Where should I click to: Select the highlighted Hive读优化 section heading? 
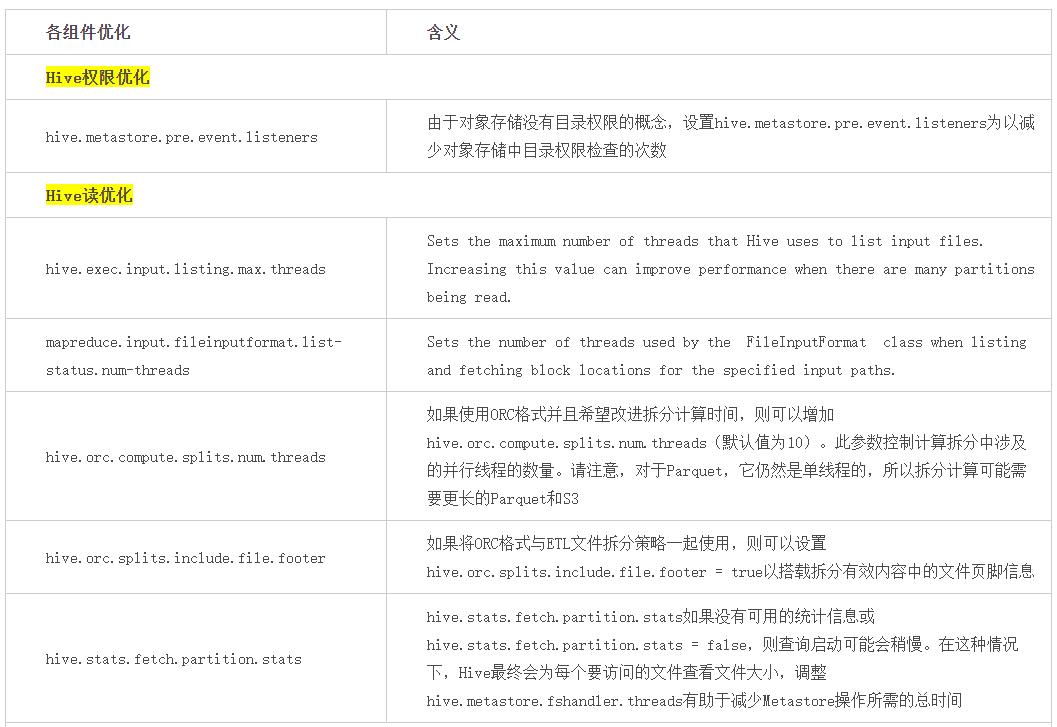(89, 195)
